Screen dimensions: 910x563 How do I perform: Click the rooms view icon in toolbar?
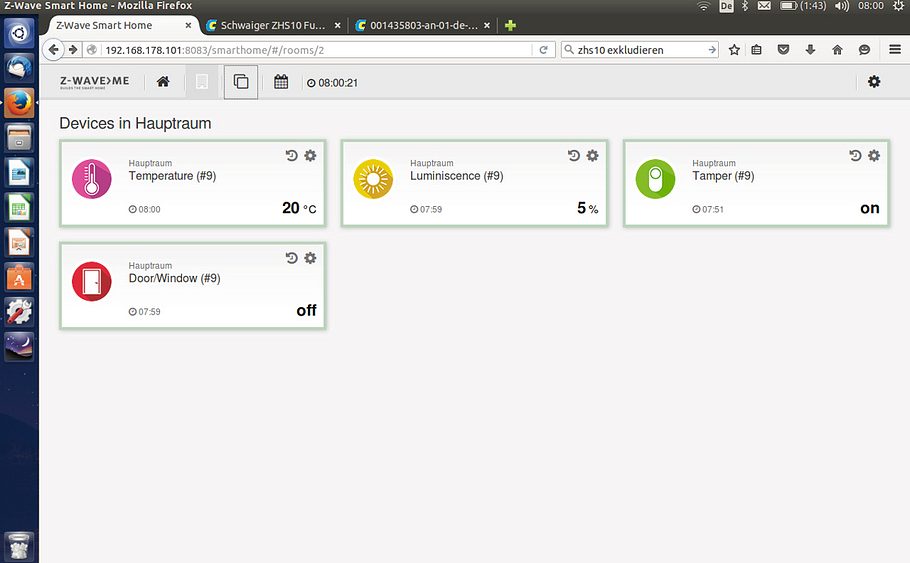pos(202,82)
